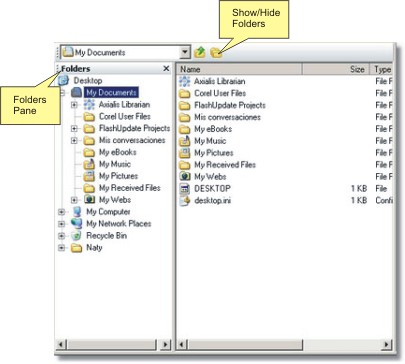Open the My Documents address dropdown arrow
This screenshot has height=364, width=405.
pos(185,52)
